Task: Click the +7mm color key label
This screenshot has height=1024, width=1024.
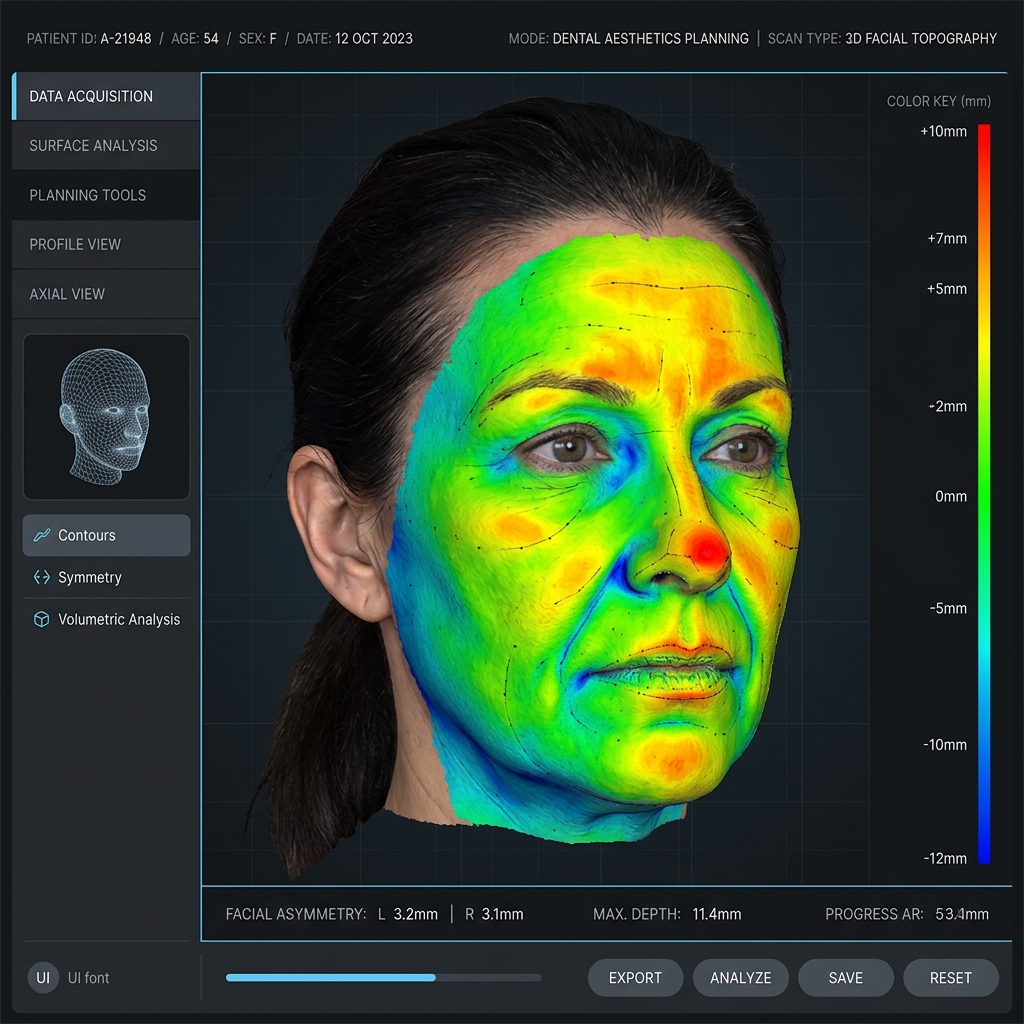Action: point(947,238)
